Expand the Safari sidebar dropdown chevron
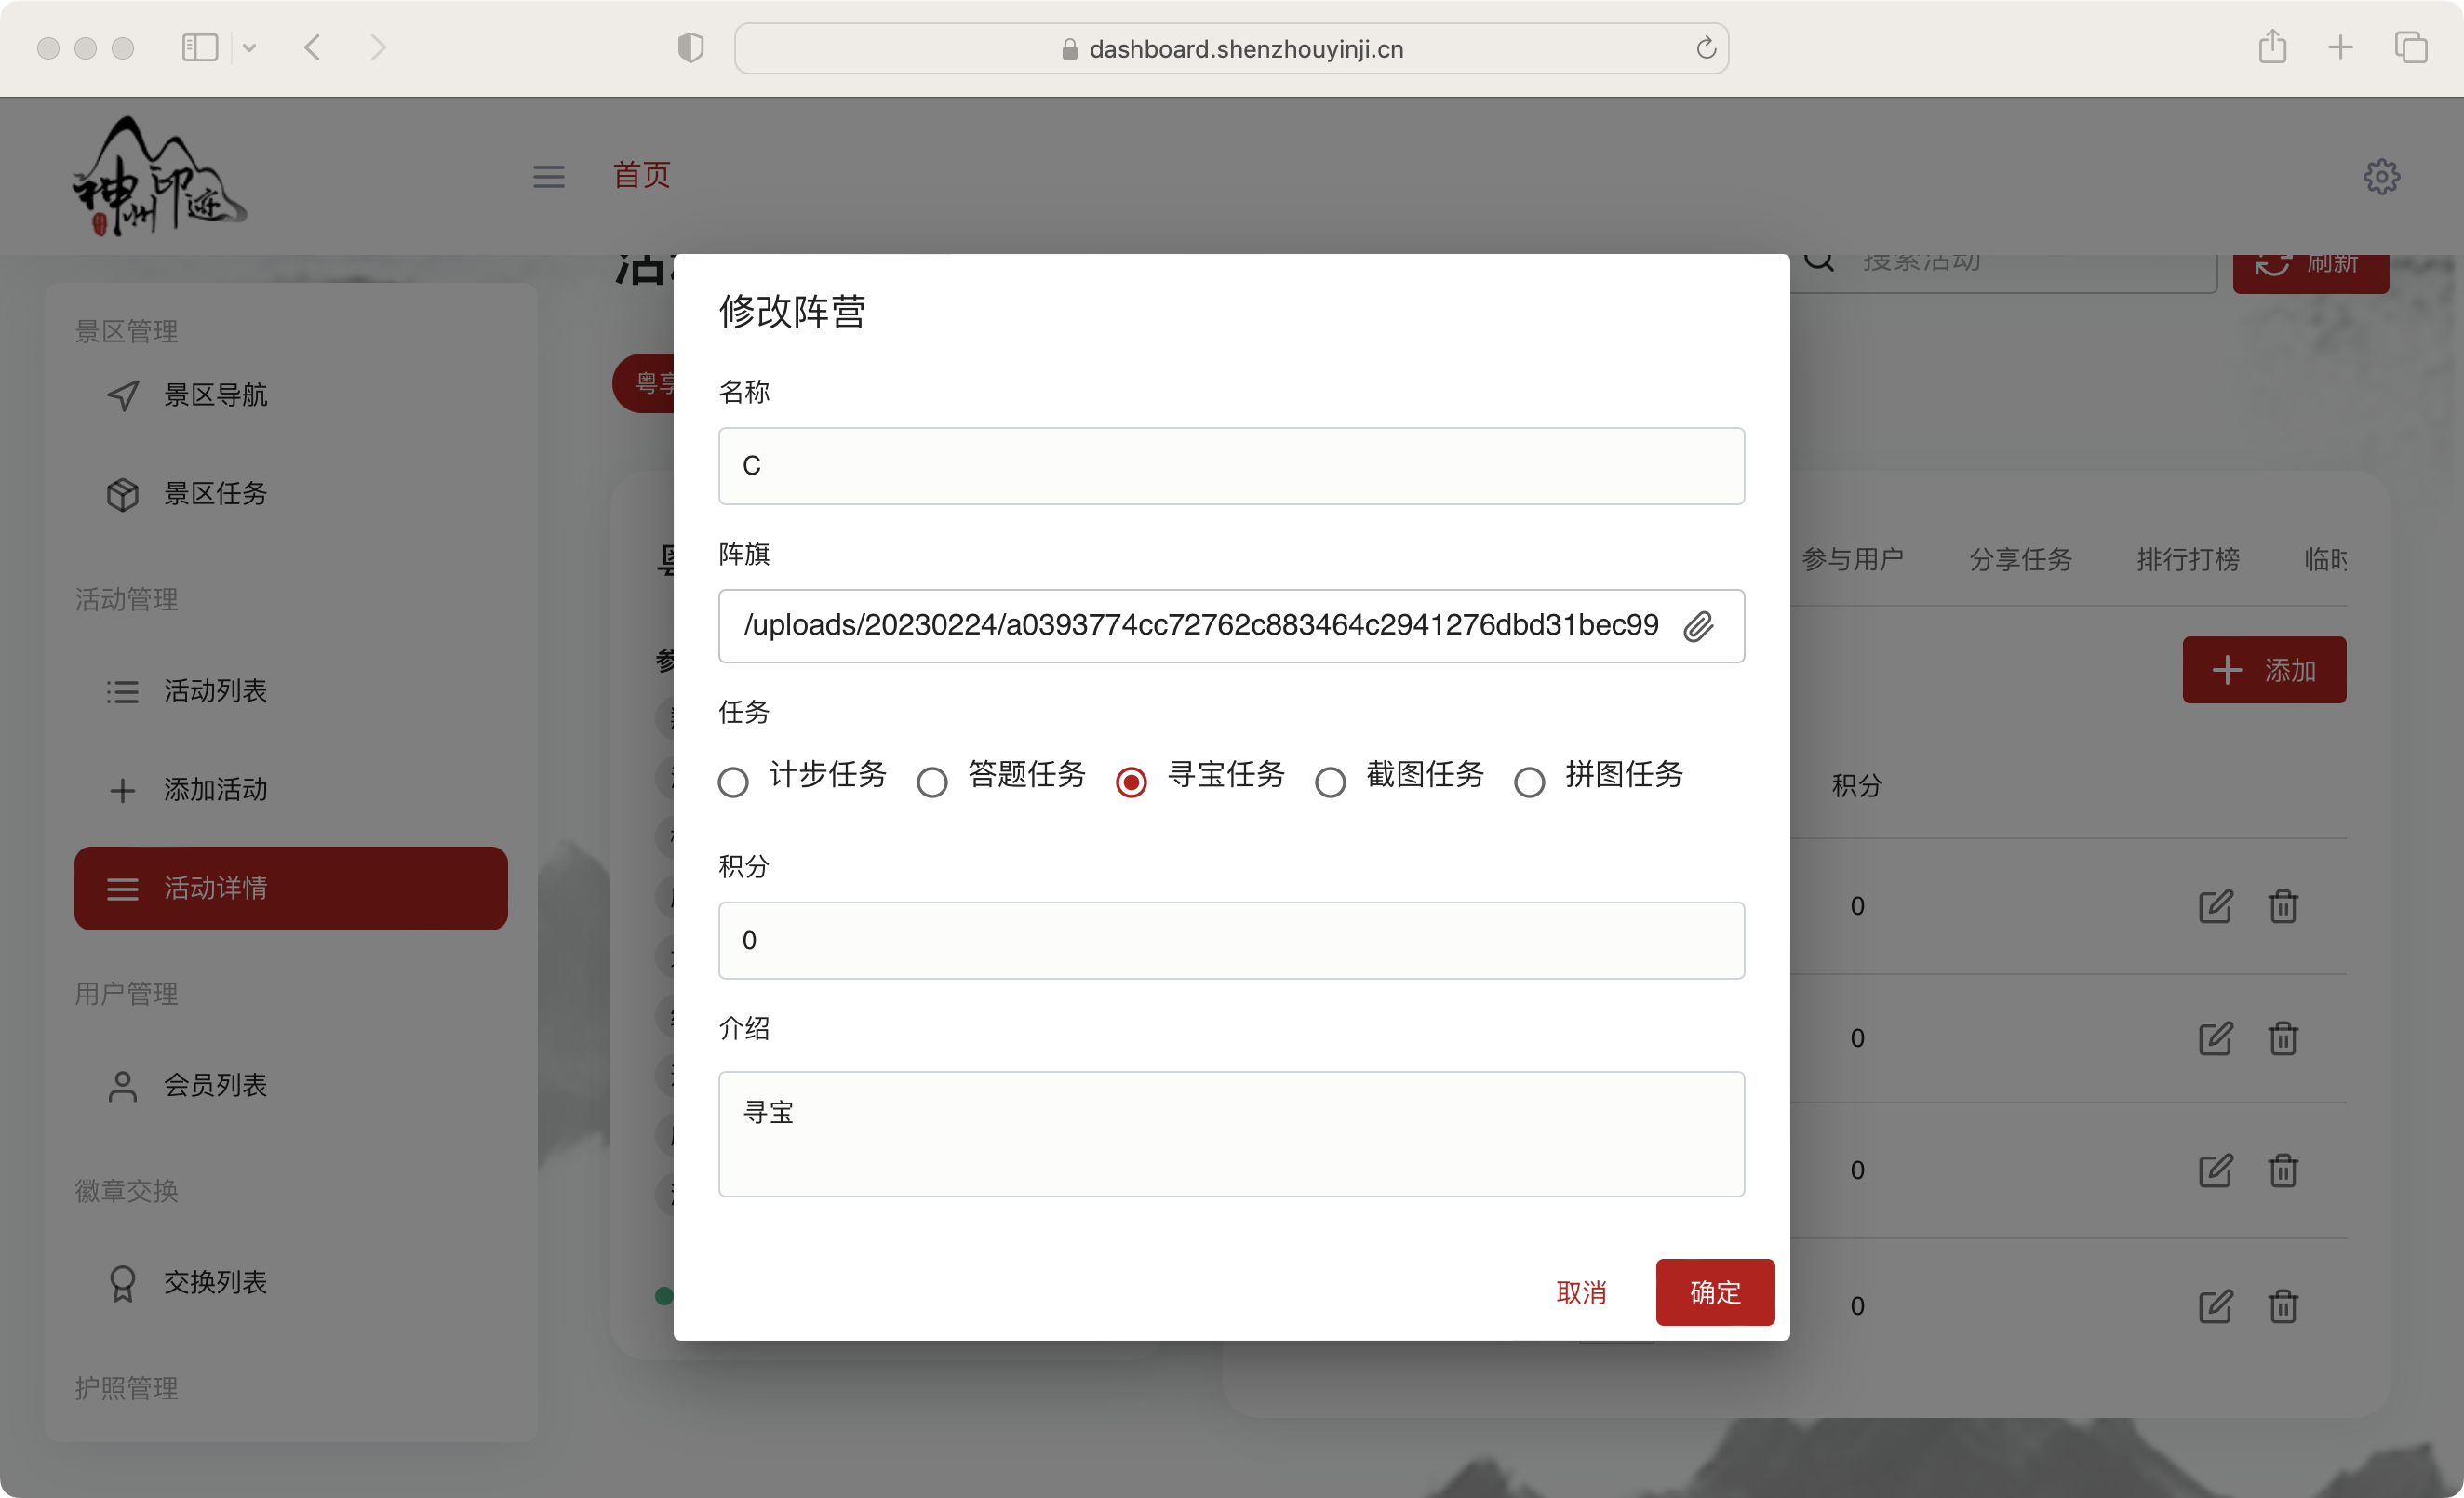The image size is (2464, 1498). [250, 47]
